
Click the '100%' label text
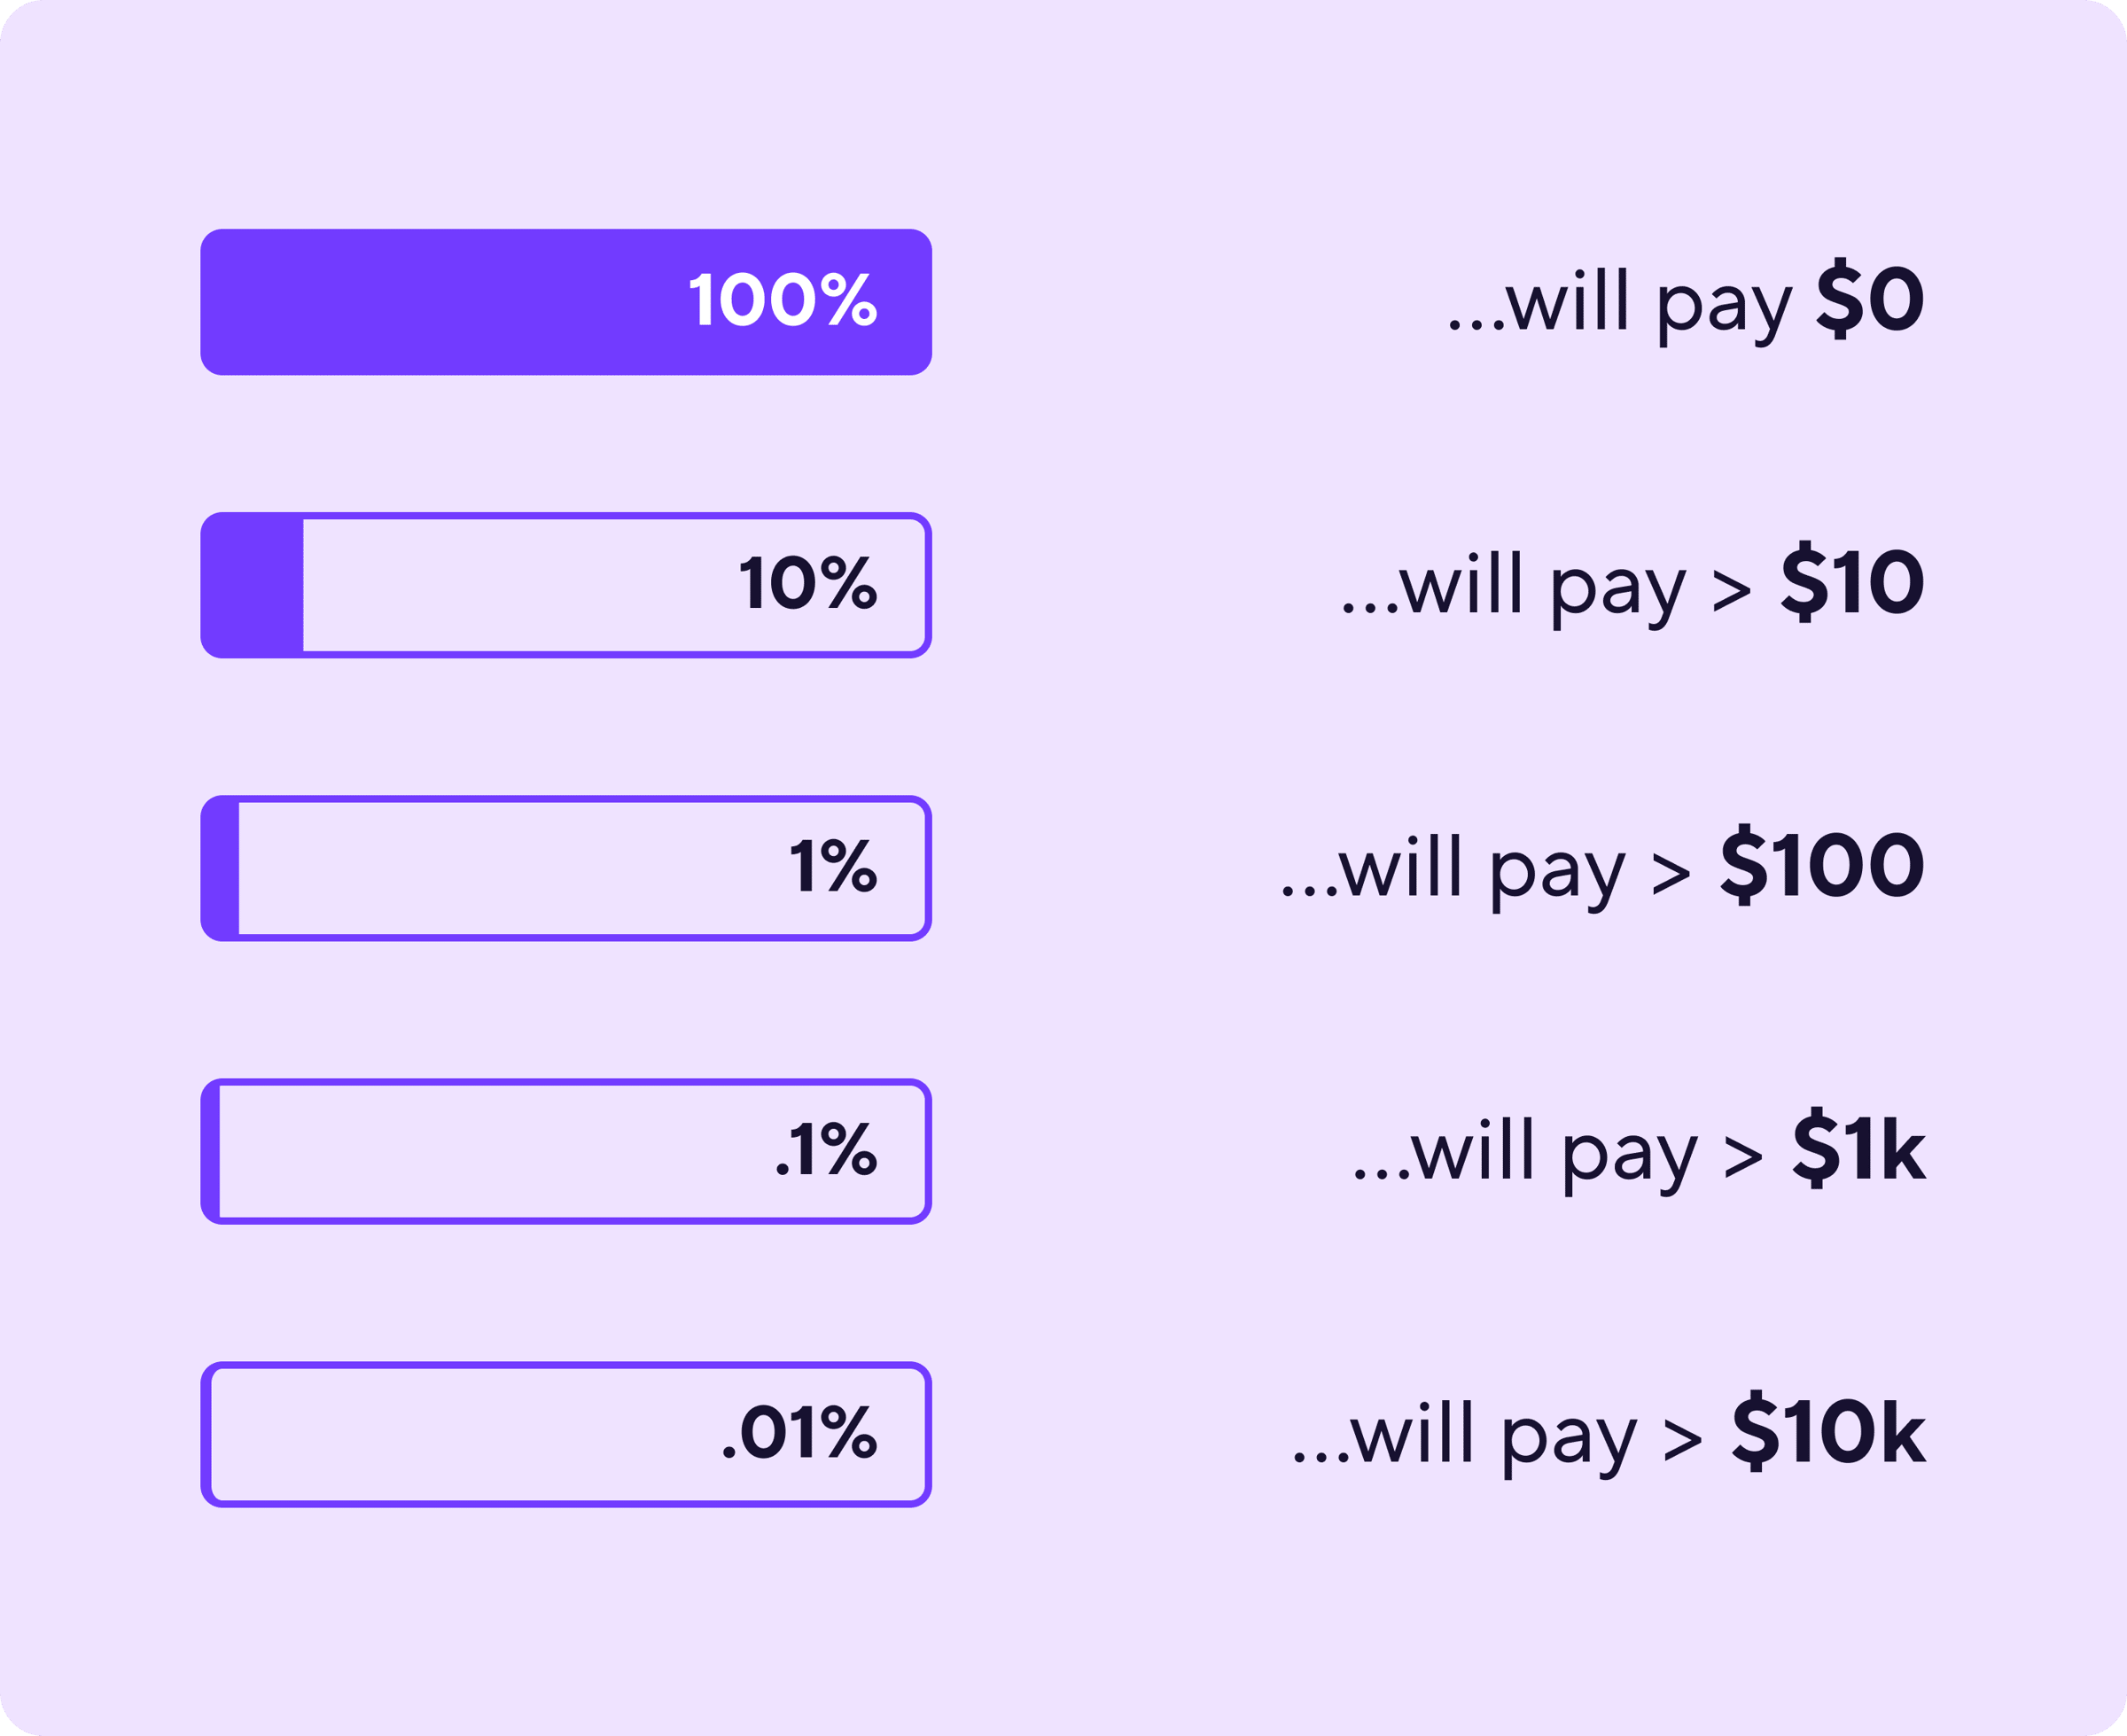click(x=783, y=299)
